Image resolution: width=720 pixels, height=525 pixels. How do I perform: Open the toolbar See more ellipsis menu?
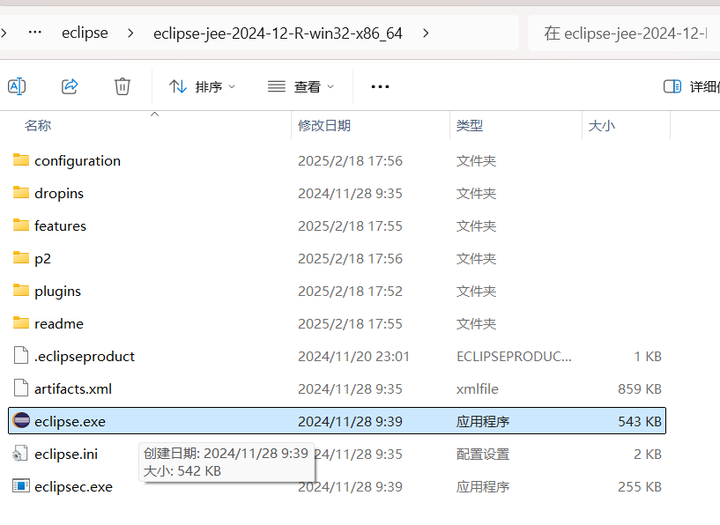380,86
